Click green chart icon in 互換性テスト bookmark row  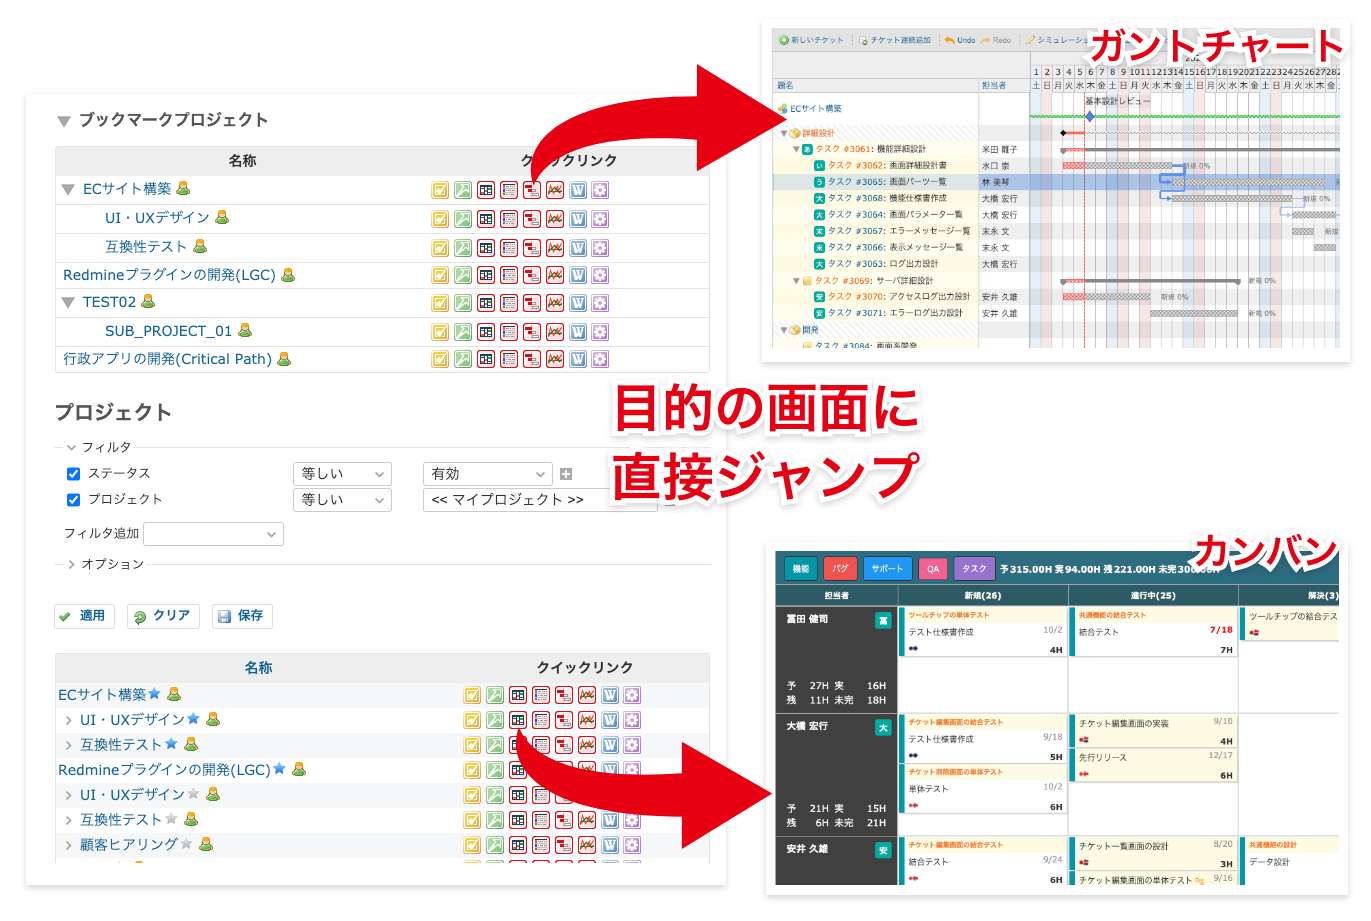coord(463,248)
